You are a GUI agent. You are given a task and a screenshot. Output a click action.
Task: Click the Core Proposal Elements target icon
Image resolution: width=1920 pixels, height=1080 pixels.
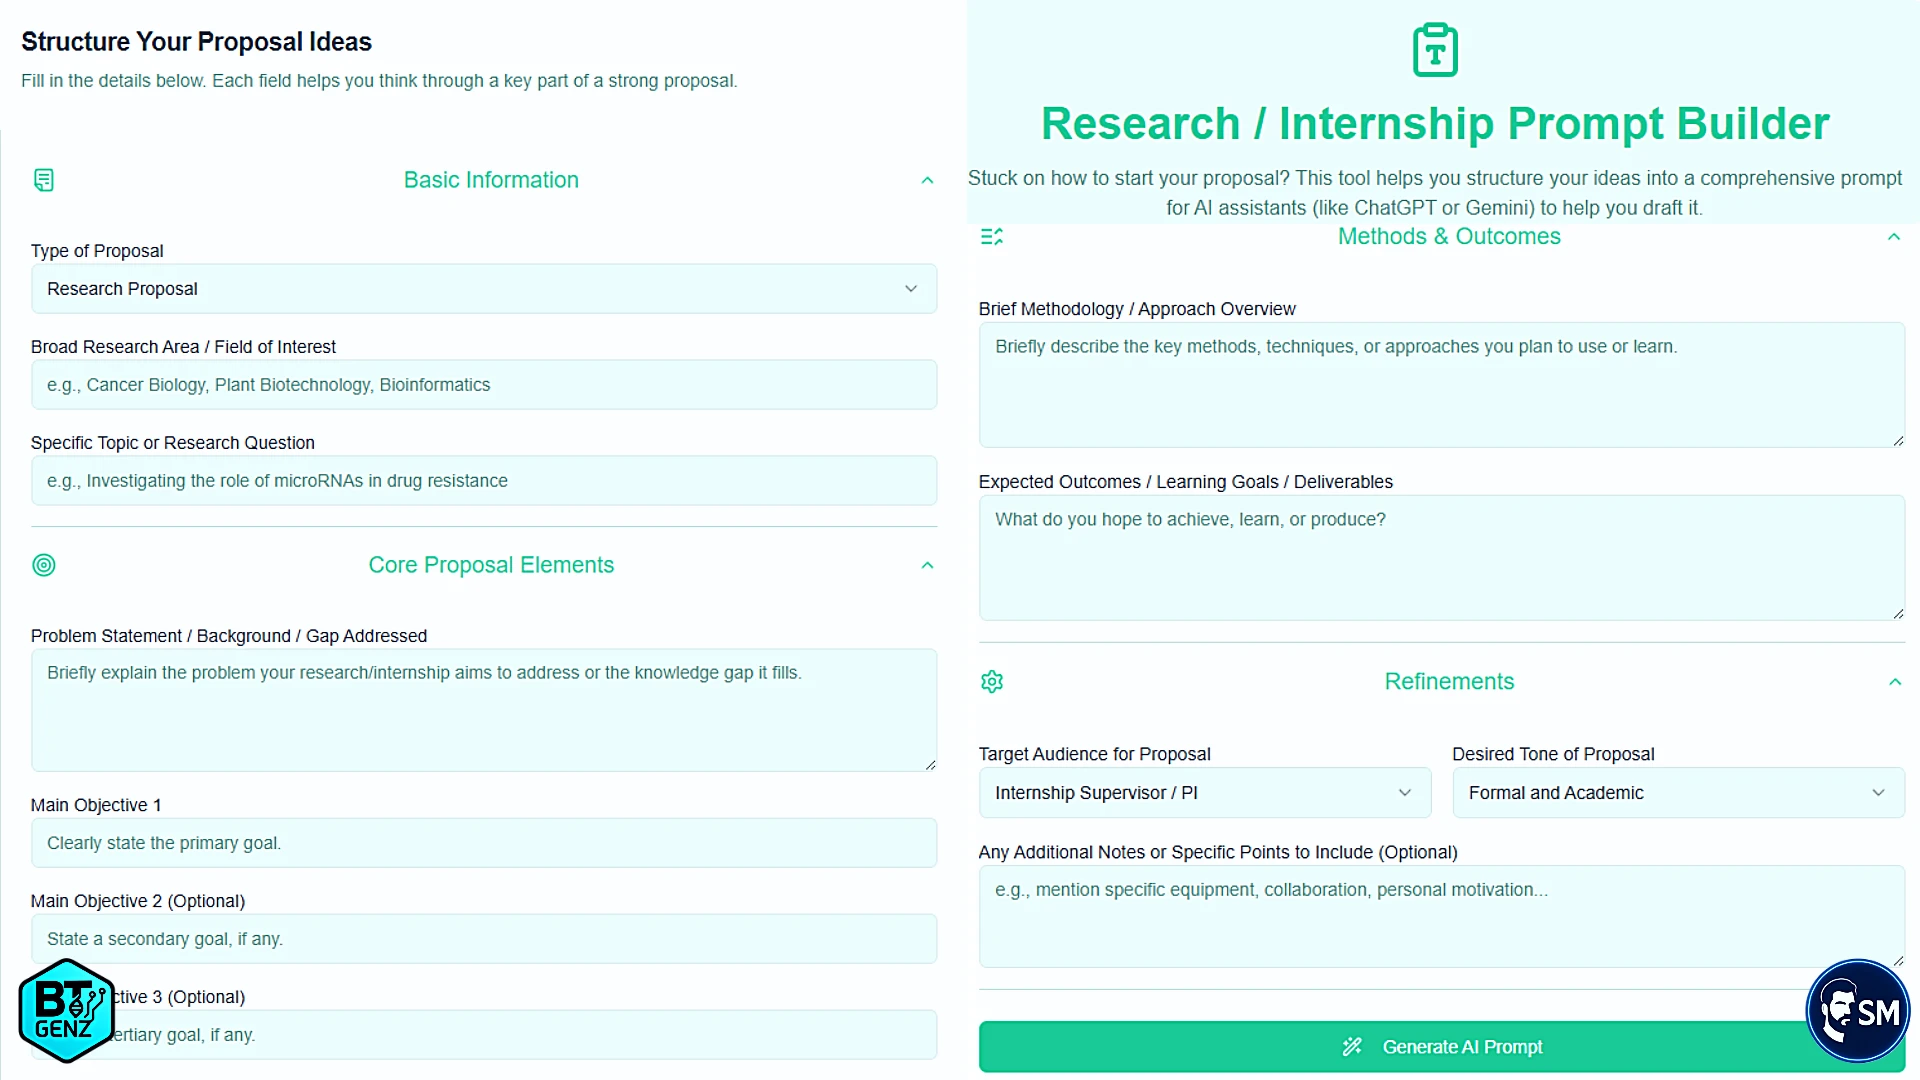point(44,565)
